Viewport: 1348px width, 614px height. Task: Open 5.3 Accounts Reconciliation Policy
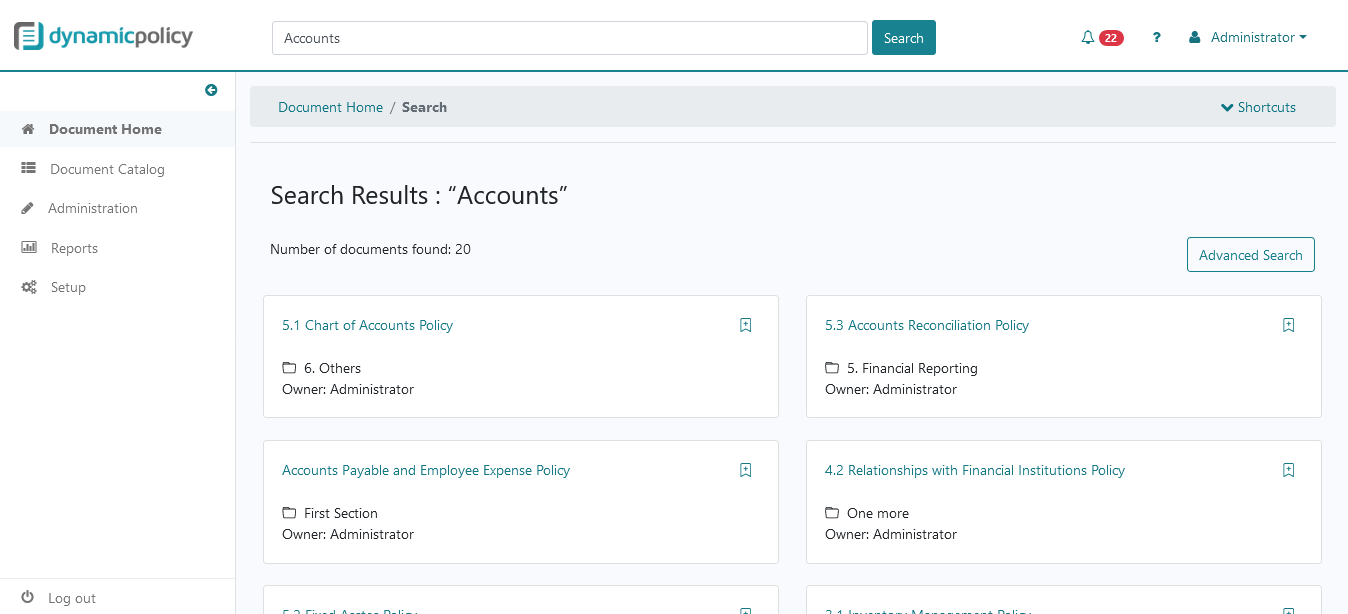tap(927, 325)
